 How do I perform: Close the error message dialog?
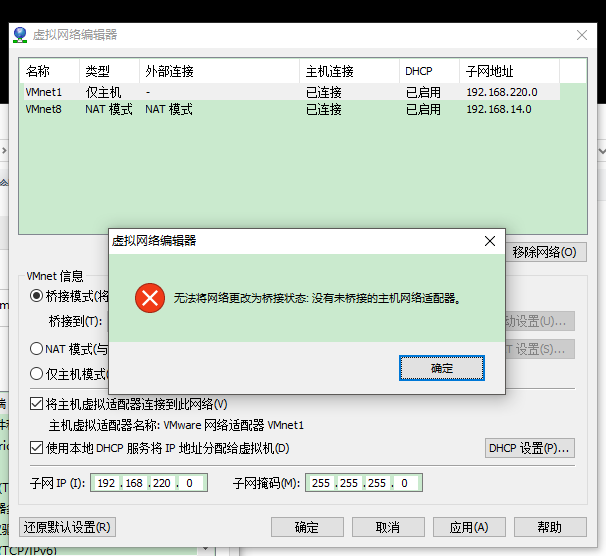490,241
